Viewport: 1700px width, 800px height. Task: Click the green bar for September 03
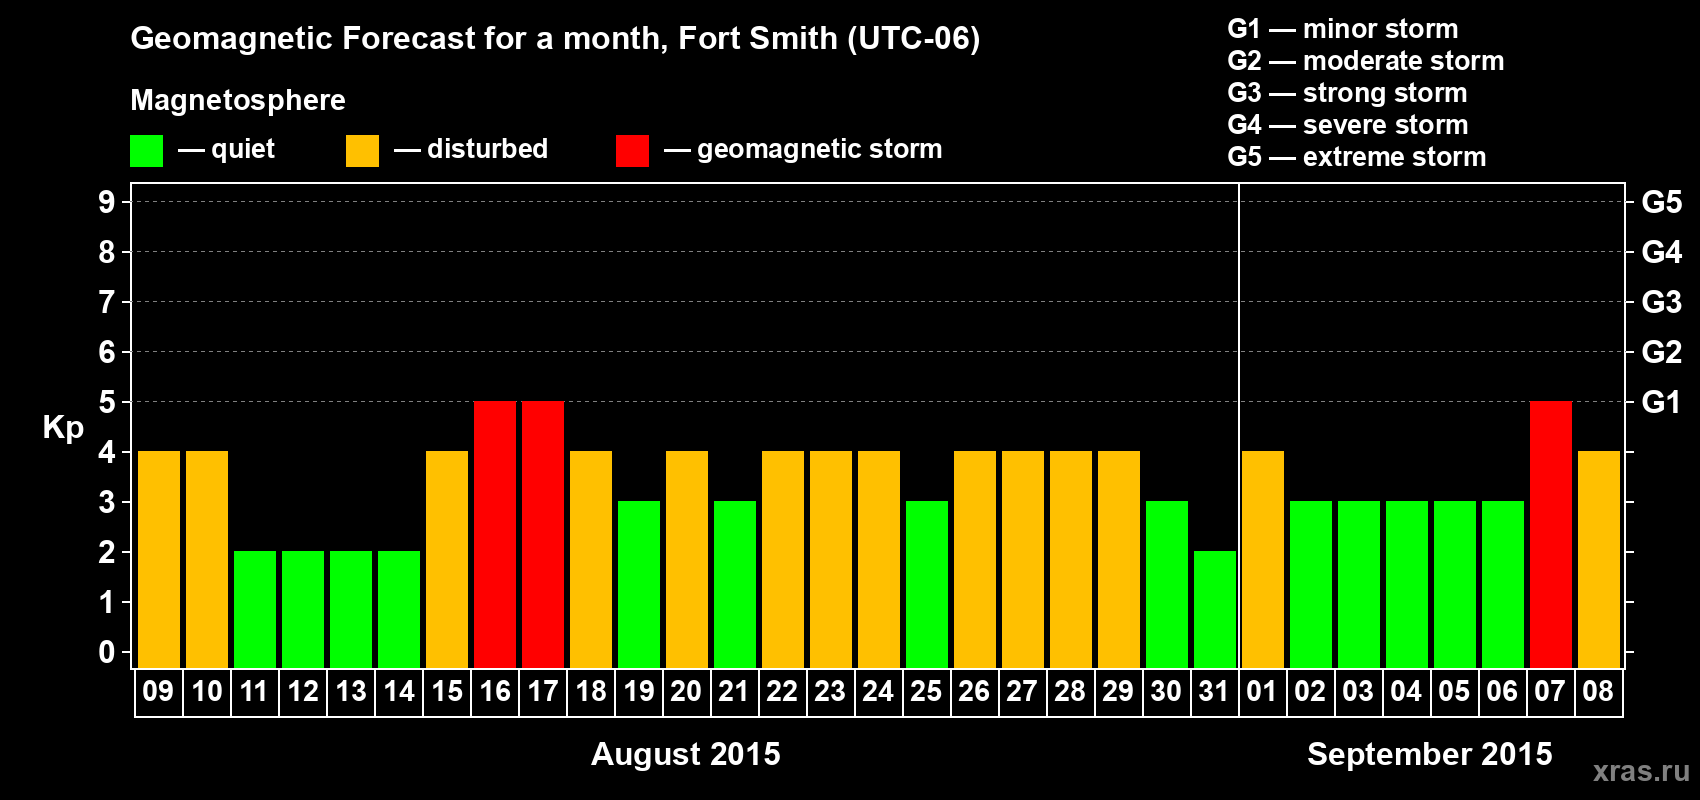coord(1359,584)
